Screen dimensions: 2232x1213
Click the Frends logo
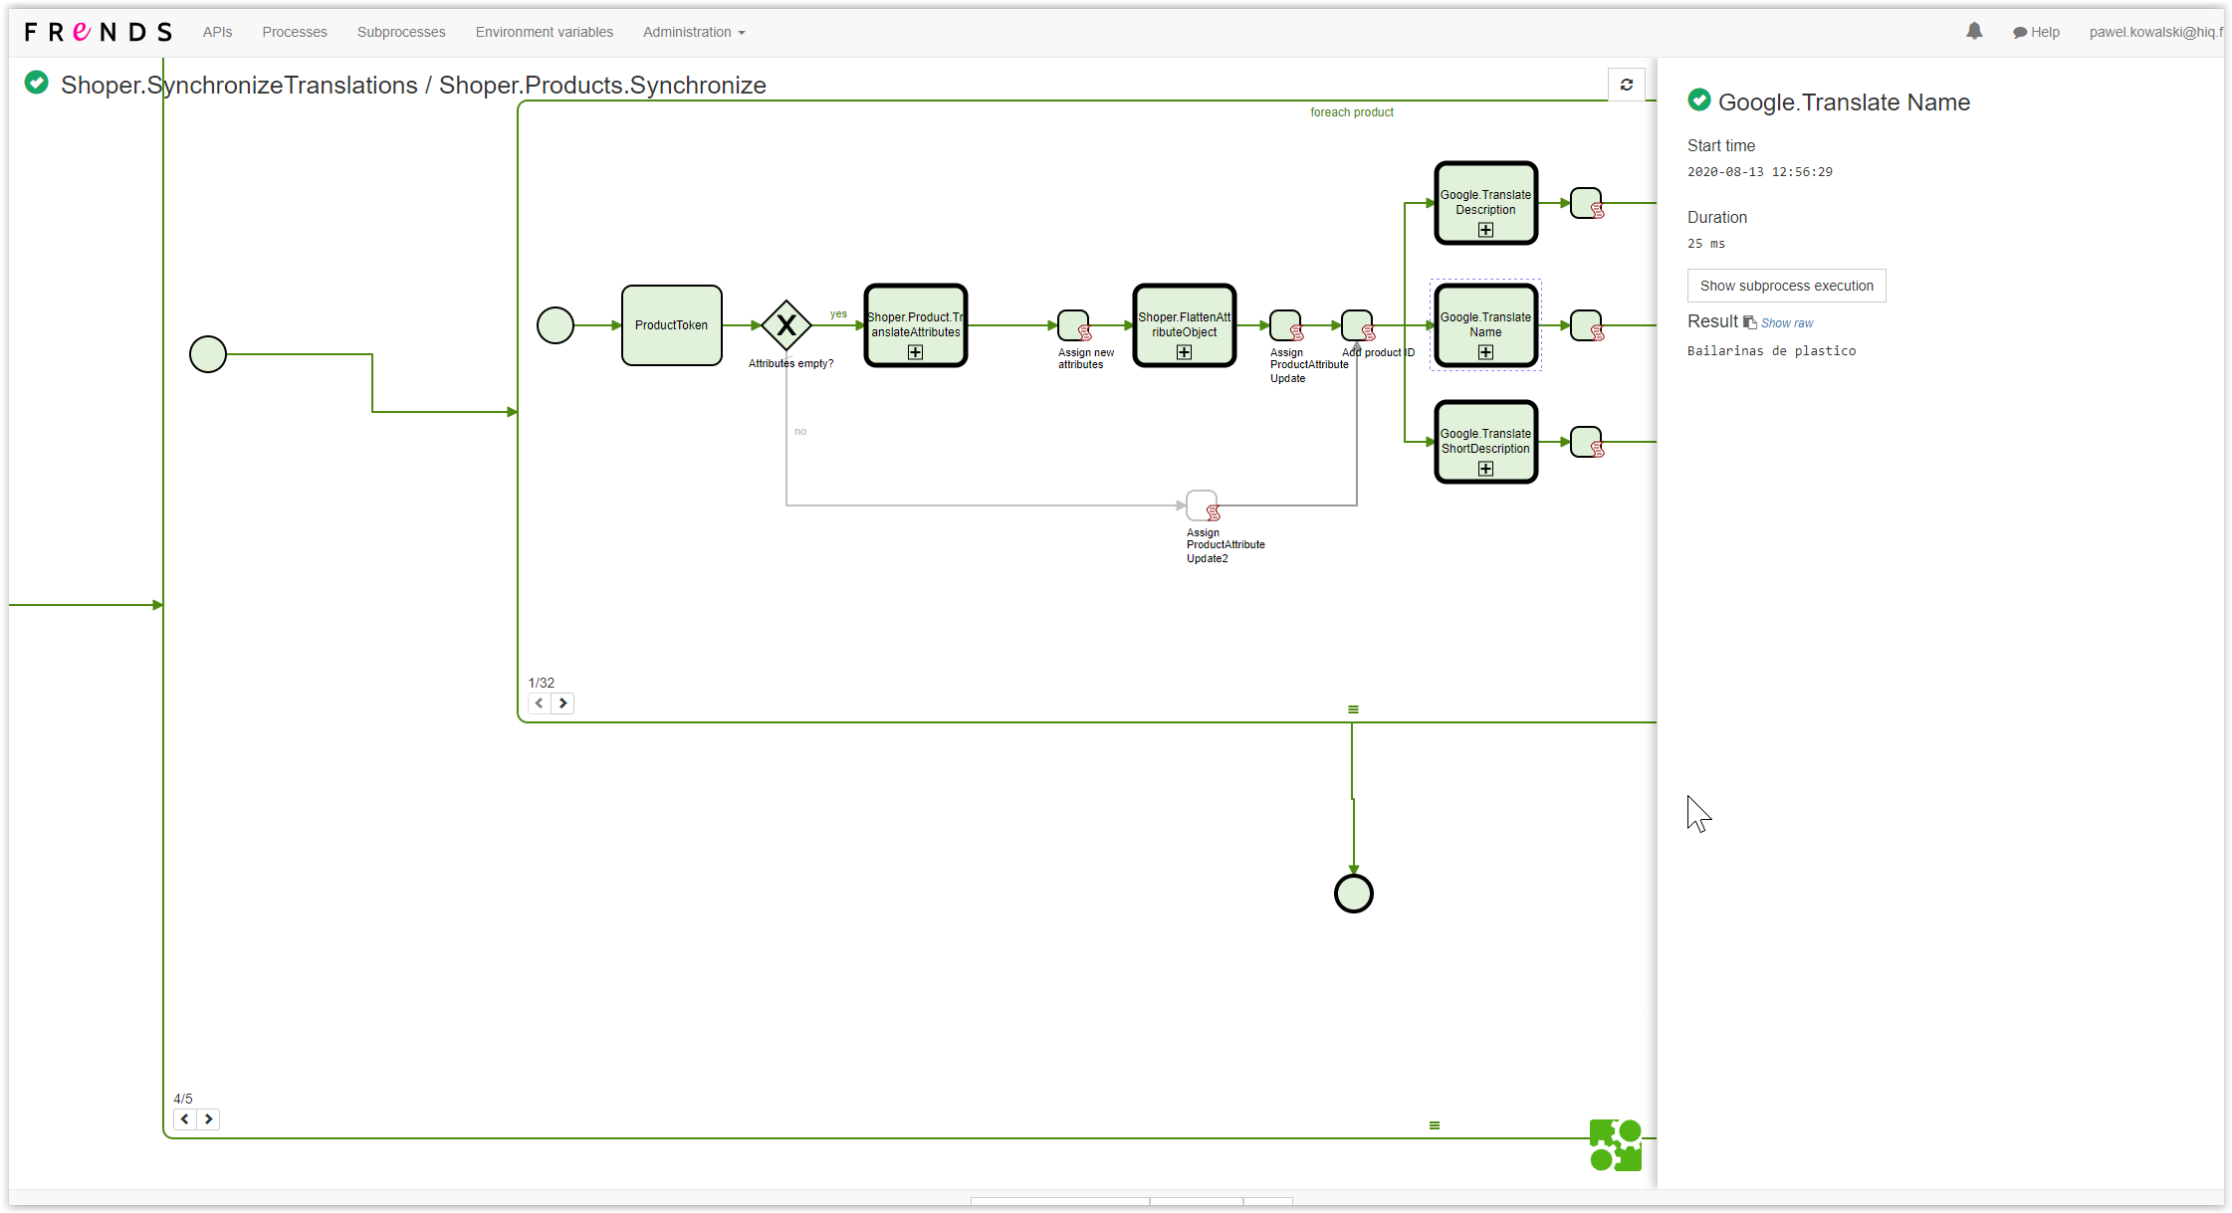pyautogui.click(x=98, y=32)
